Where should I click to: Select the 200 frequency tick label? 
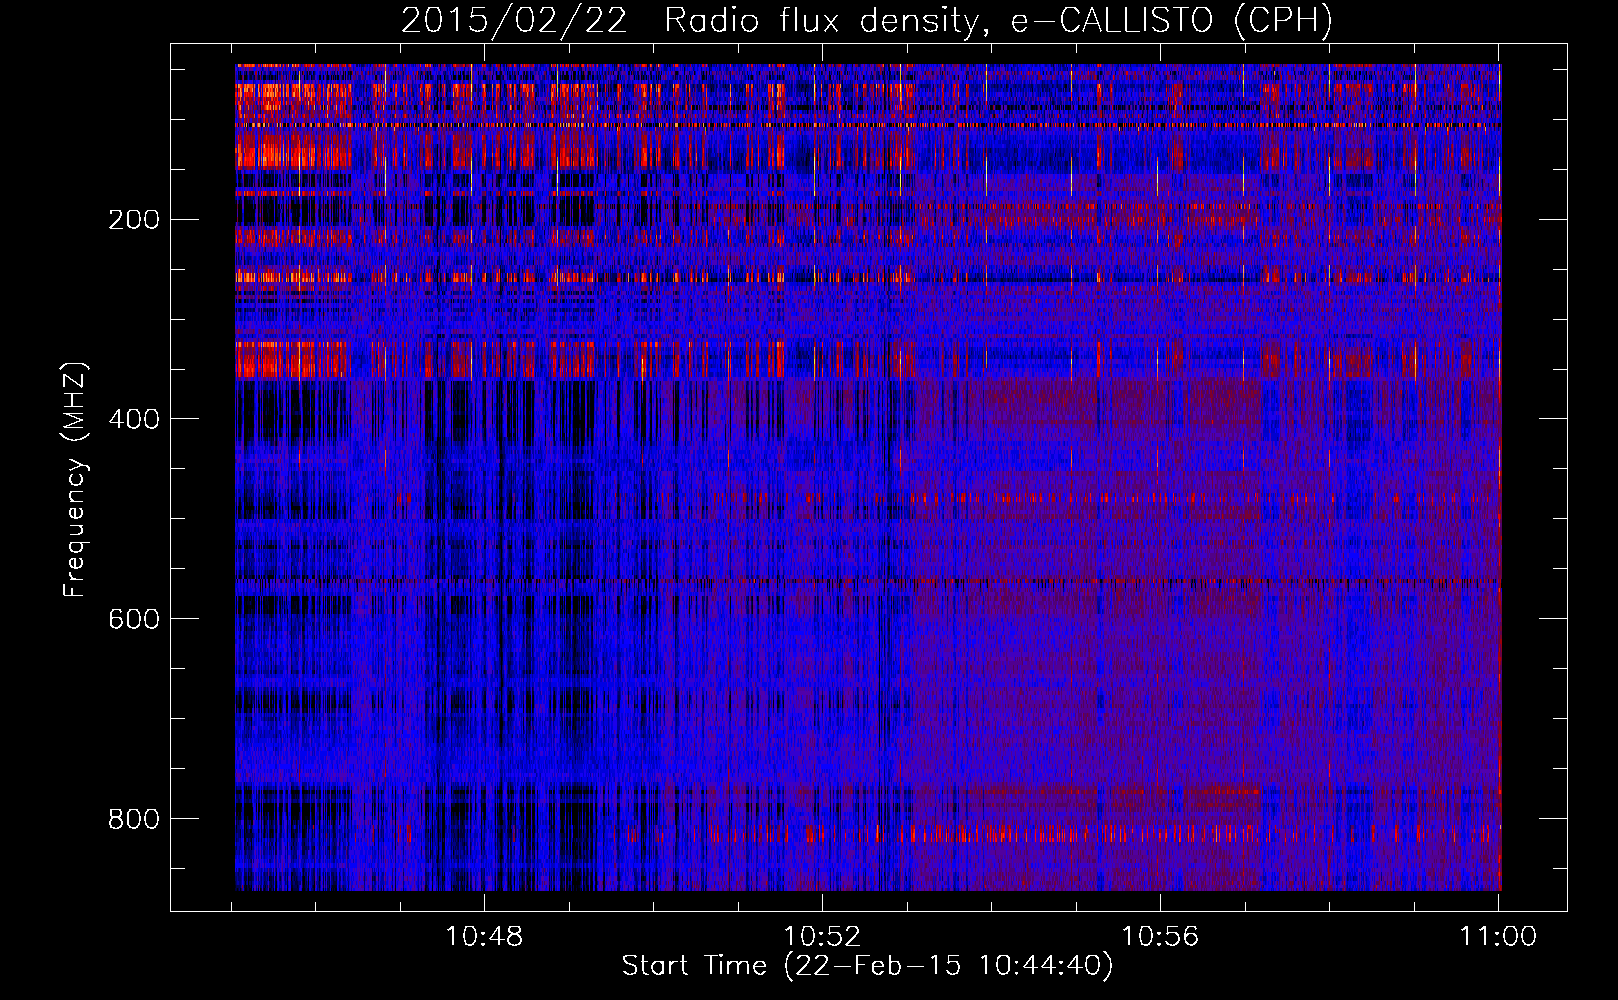134,219
